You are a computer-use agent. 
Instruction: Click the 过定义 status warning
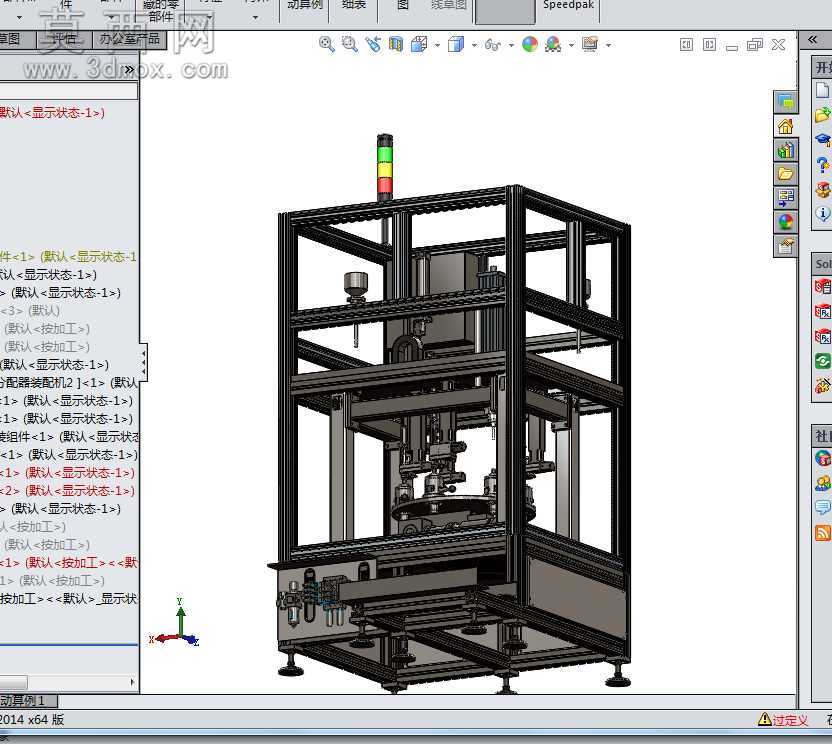coord(783,720)
